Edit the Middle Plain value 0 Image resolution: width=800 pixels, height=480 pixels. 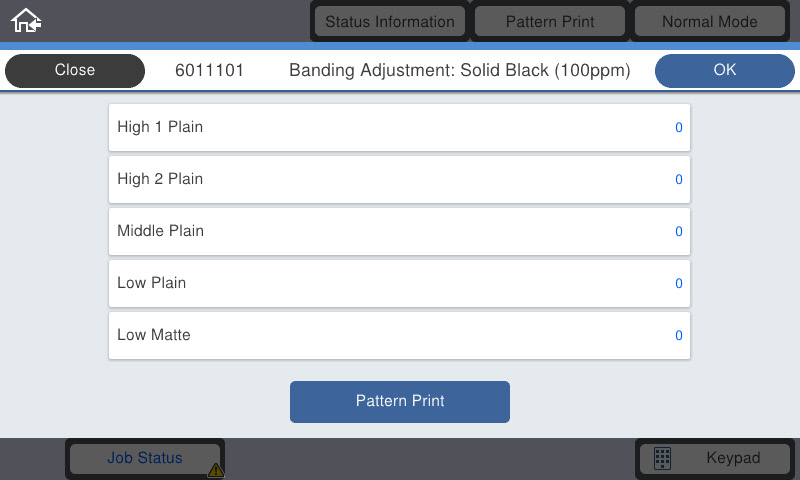(679, 232)
